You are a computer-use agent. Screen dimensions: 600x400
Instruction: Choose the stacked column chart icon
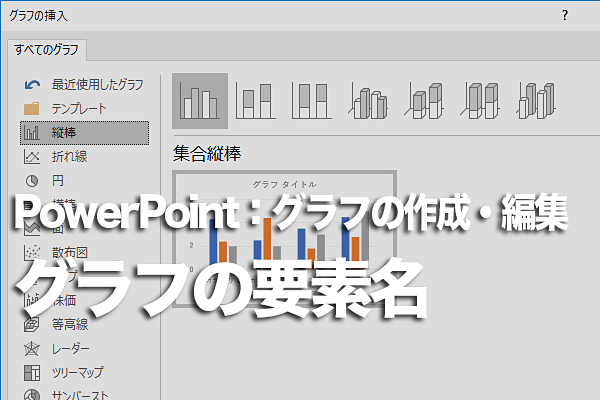click(x=256, y=101)
